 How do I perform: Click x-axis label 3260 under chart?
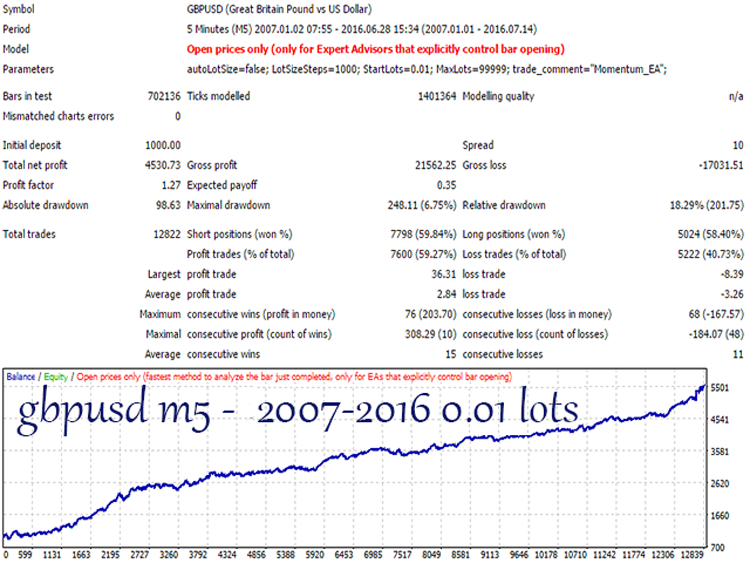pos(168,555)
